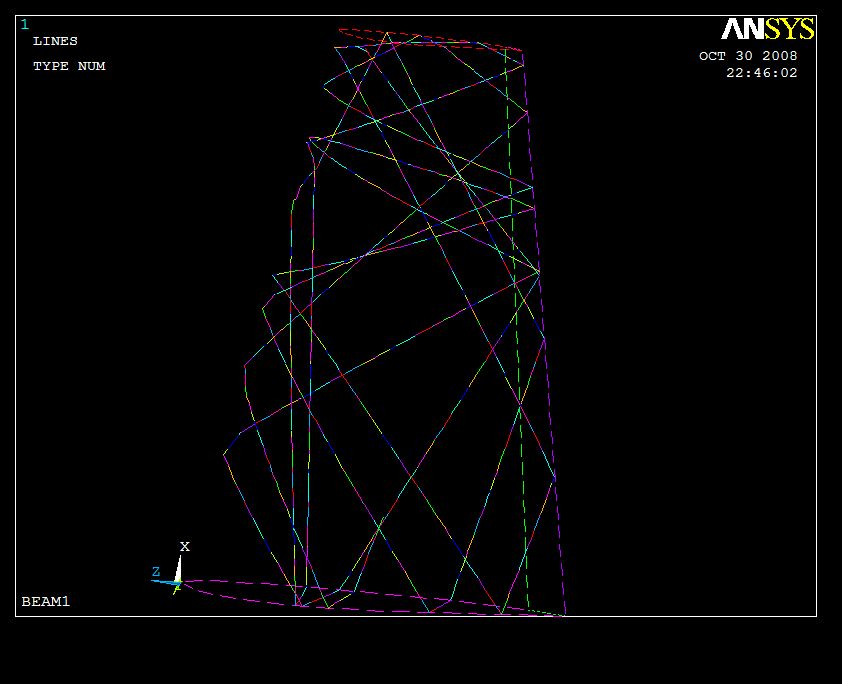This screenshot has width=842, height=684.
Task: Select the TYPE NUM label
Action: point(69,66)
